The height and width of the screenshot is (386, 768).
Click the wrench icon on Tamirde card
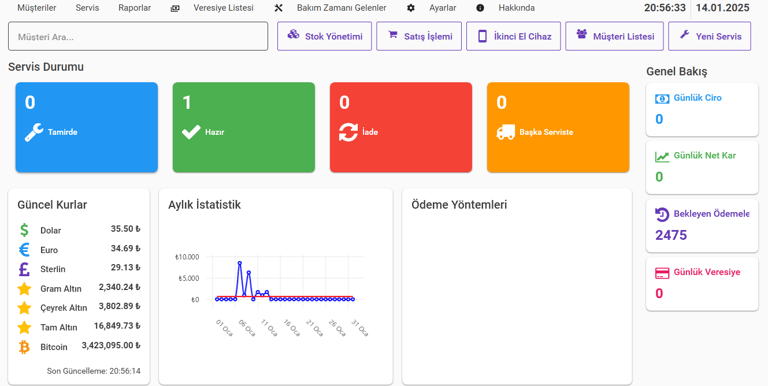(x=34, y=132)
